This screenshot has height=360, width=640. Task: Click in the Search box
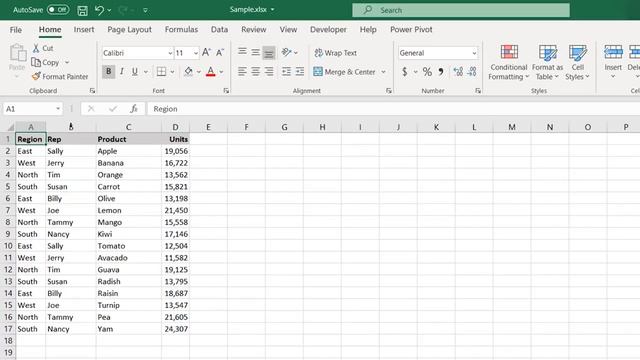pyautogui.click(x=461, y=10)
